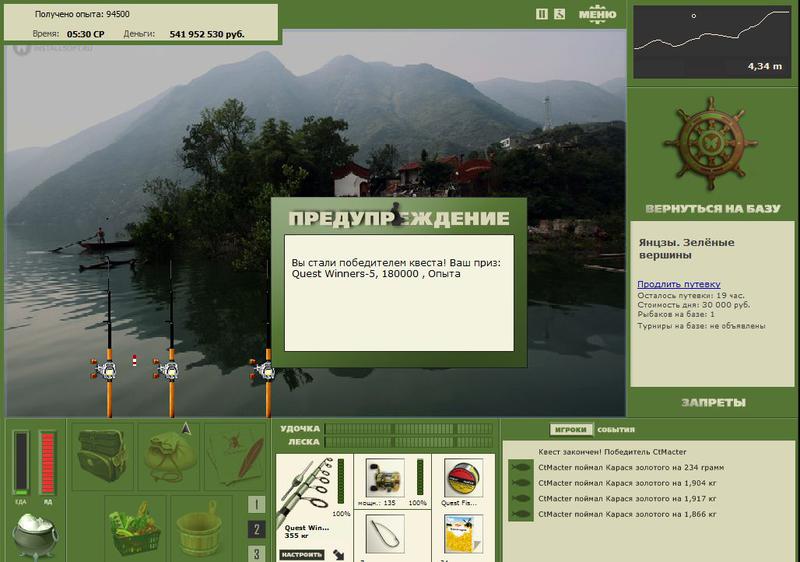
Task: Expand tackle panel with diagonal arrow
Action: 338,554
